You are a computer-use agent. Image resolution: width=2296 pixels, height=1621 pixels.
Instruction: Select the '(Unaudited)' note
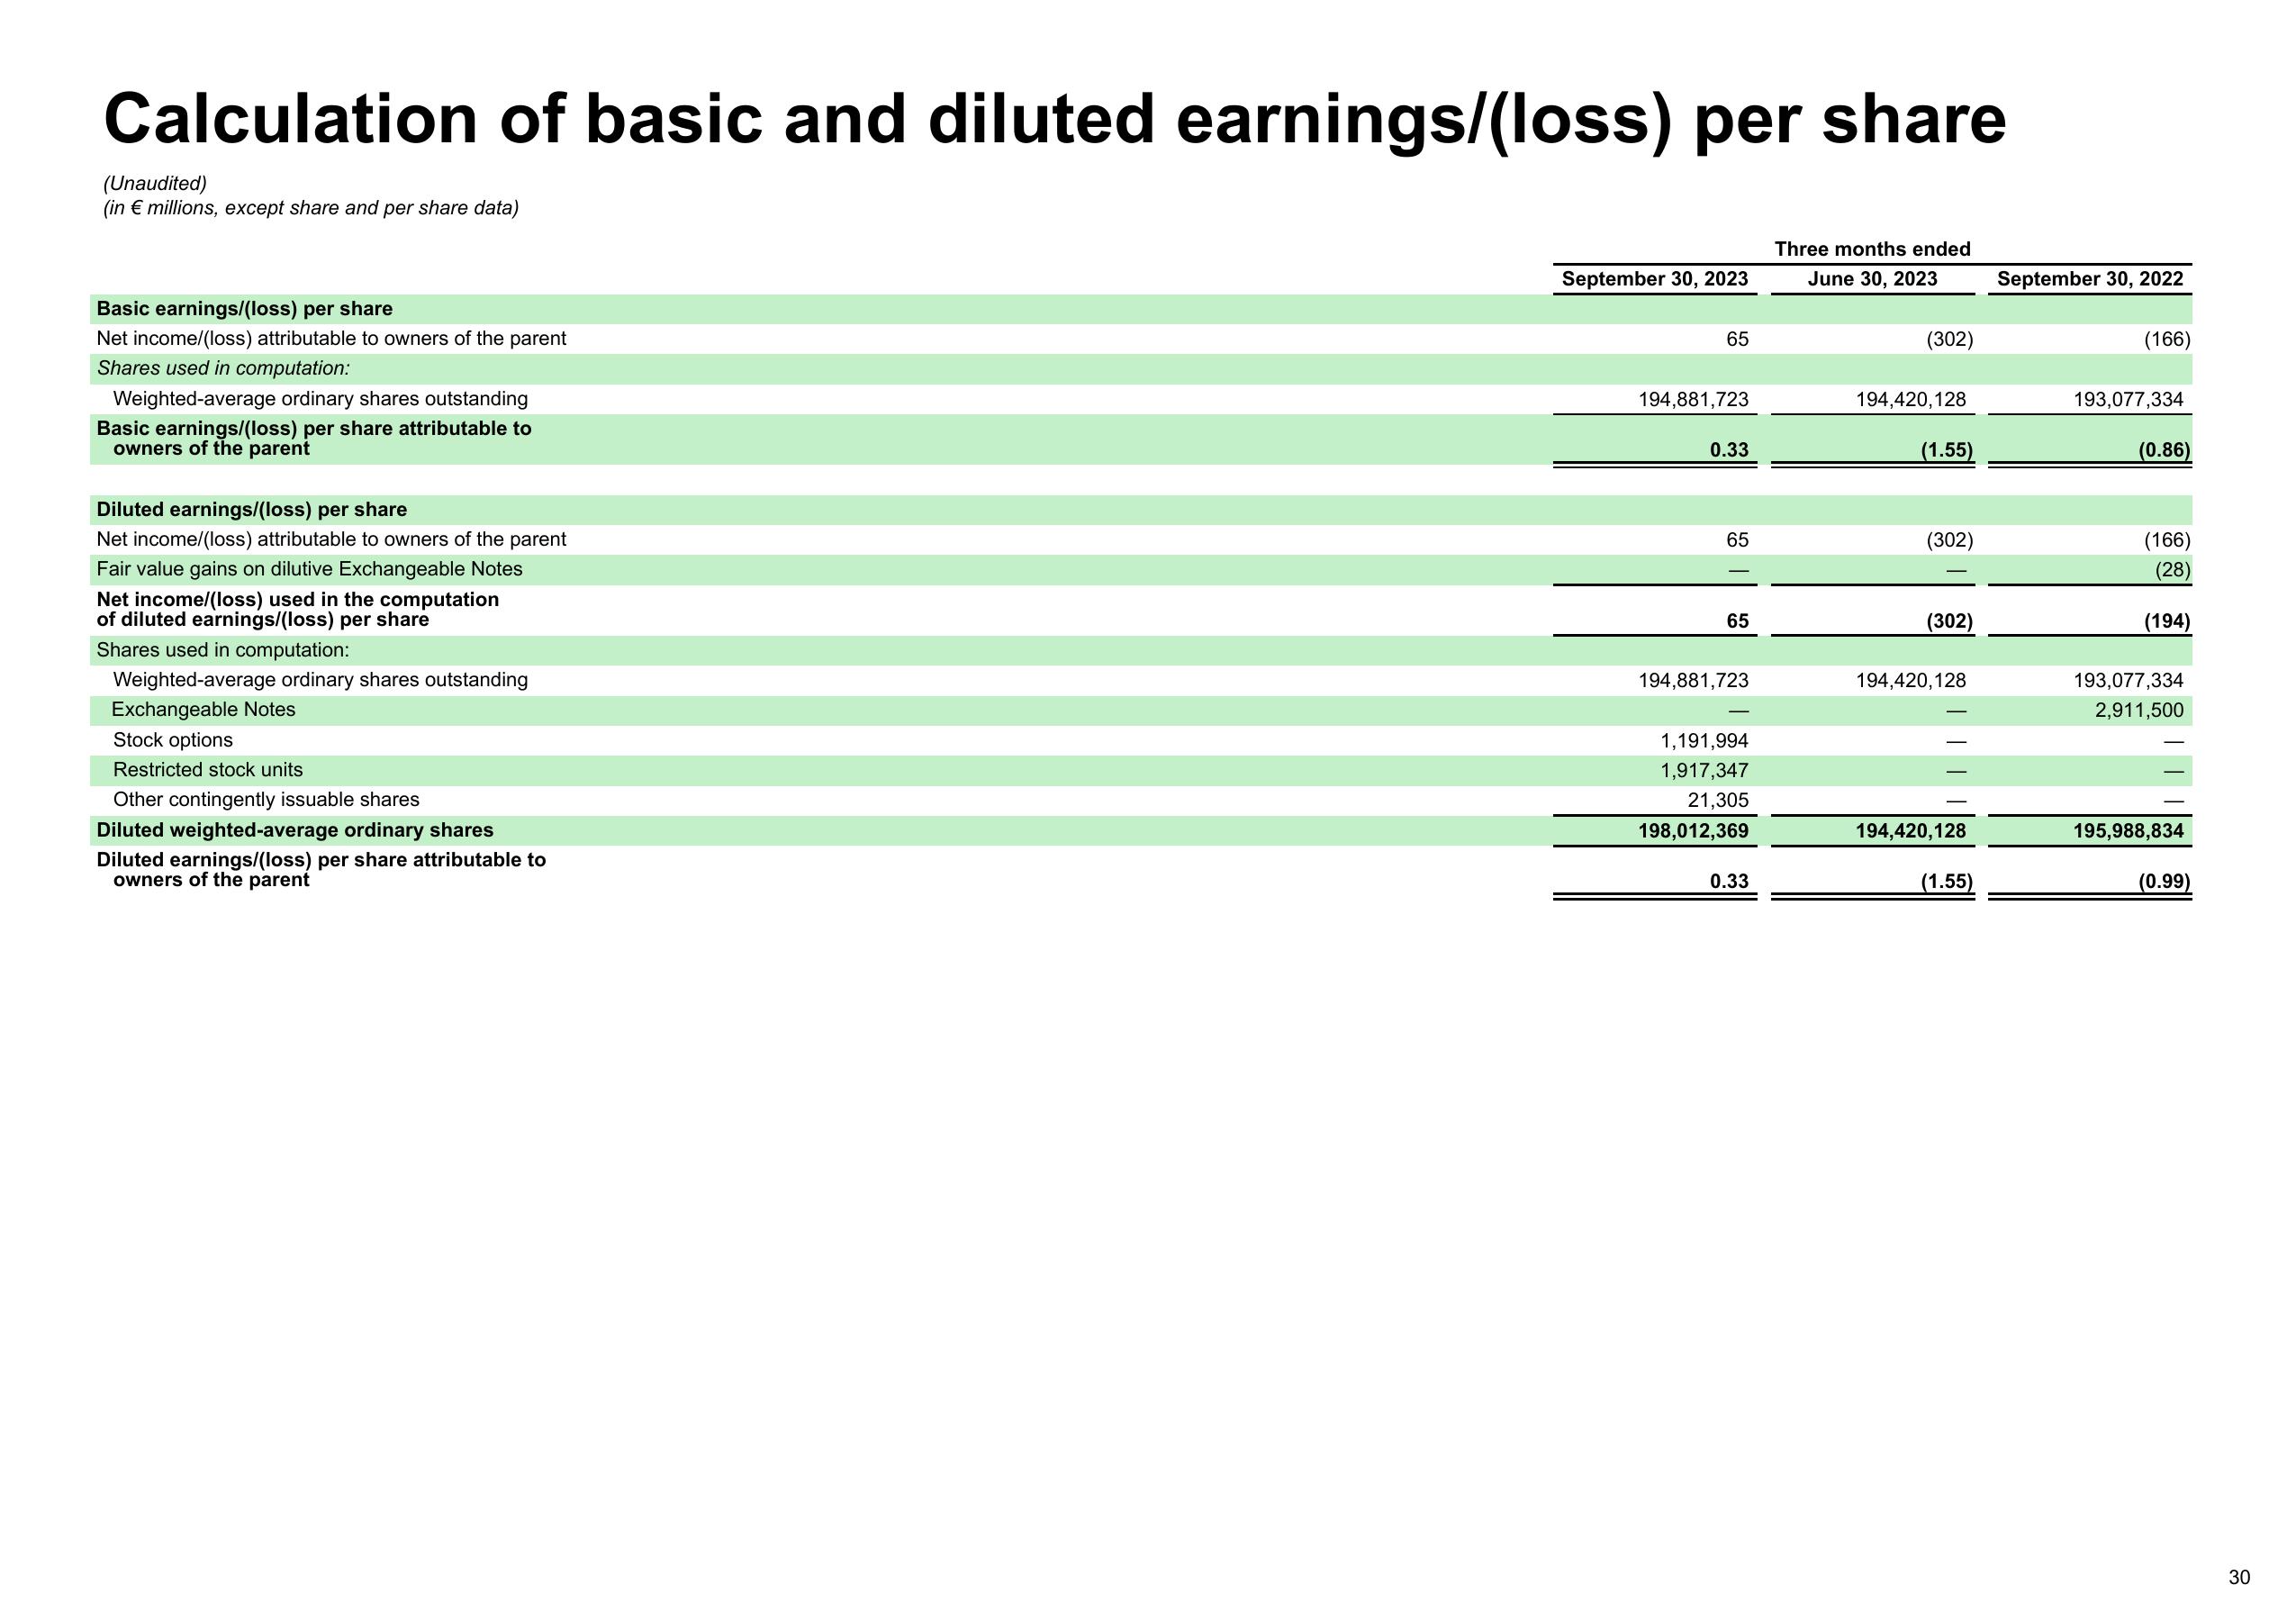(155, 184)
